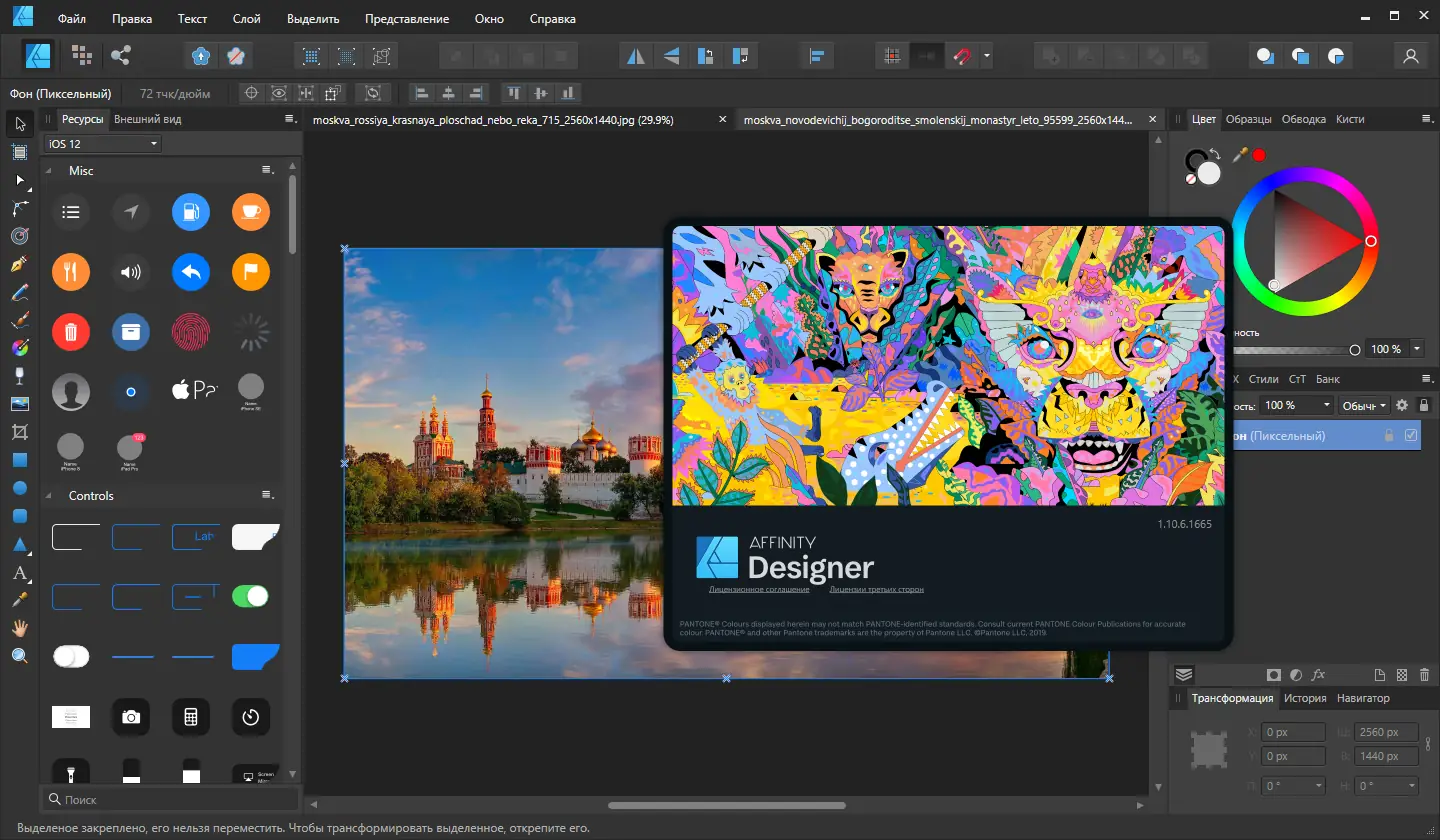
Task: Switch to the История tab
Action: point(1305,698)
